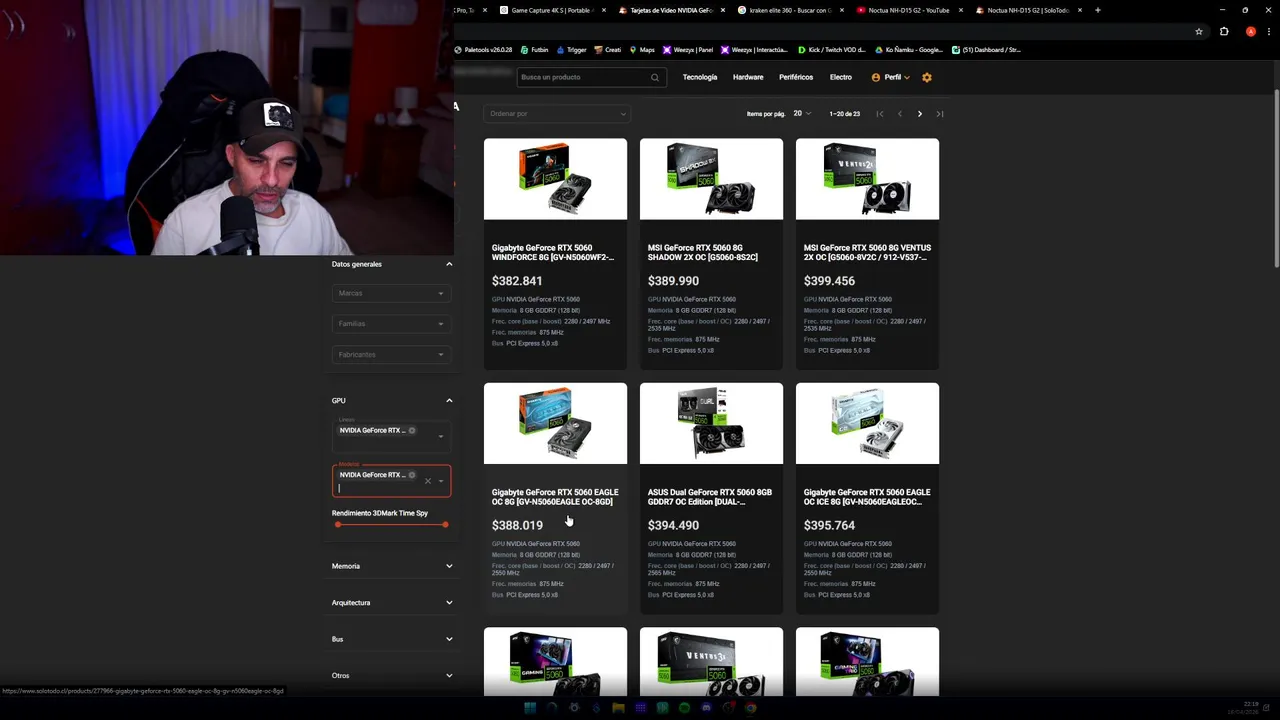The width and height of the screenshot is (1280, 720).
Task: Change items per page dropdown
Action: click(802, 114)
